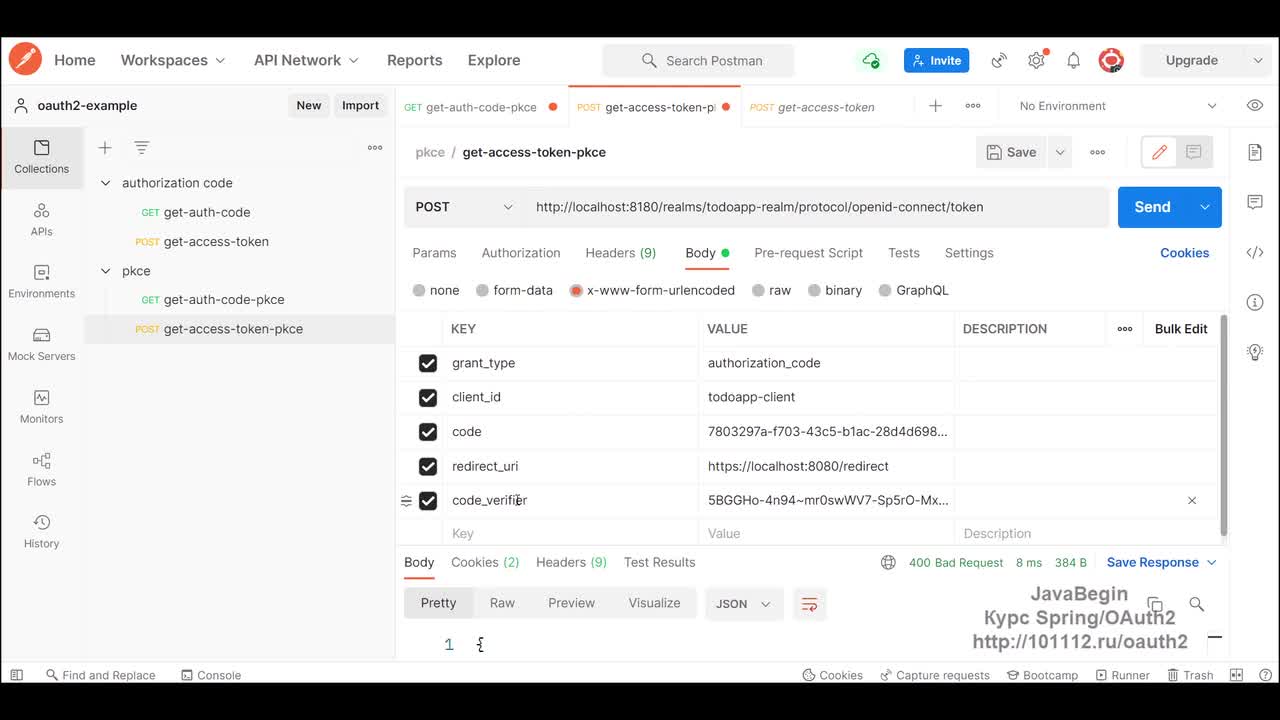This screenshot has width=1280, height=720.
Task: Open collections panel more options ellipsis
Action: coord(375,148)
